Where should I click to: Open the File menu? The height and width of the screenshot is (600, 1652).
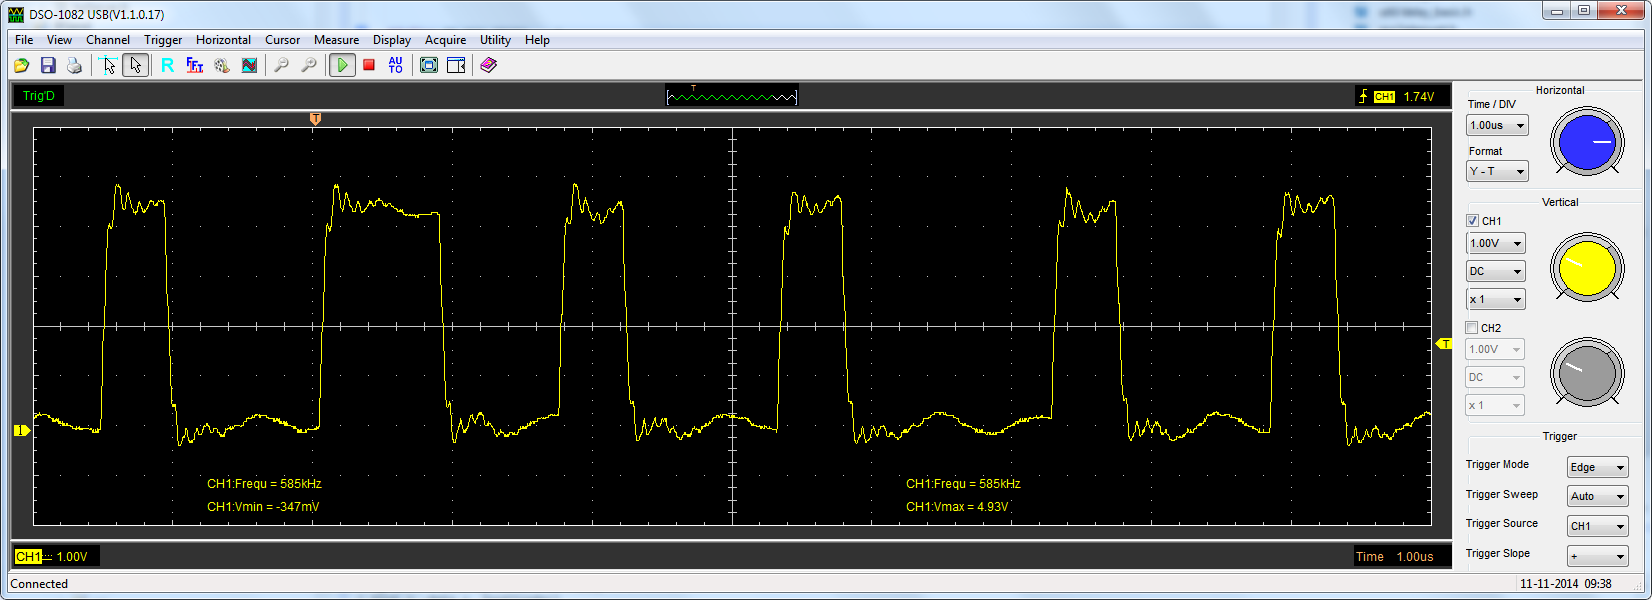24,40
